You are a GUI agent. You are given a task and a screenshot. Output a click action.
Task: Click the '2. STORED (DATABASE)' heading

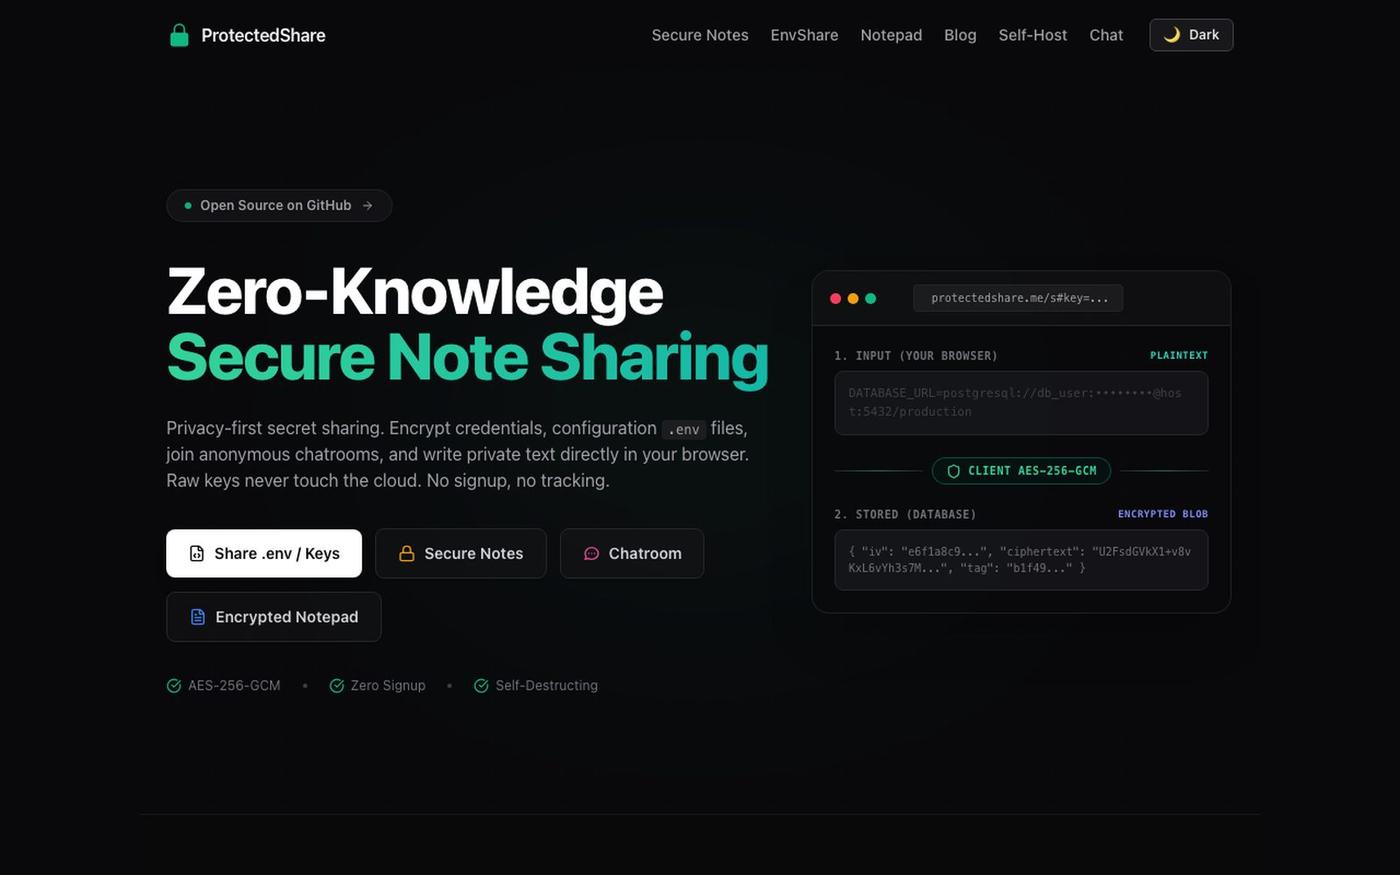tap(905, 514)
